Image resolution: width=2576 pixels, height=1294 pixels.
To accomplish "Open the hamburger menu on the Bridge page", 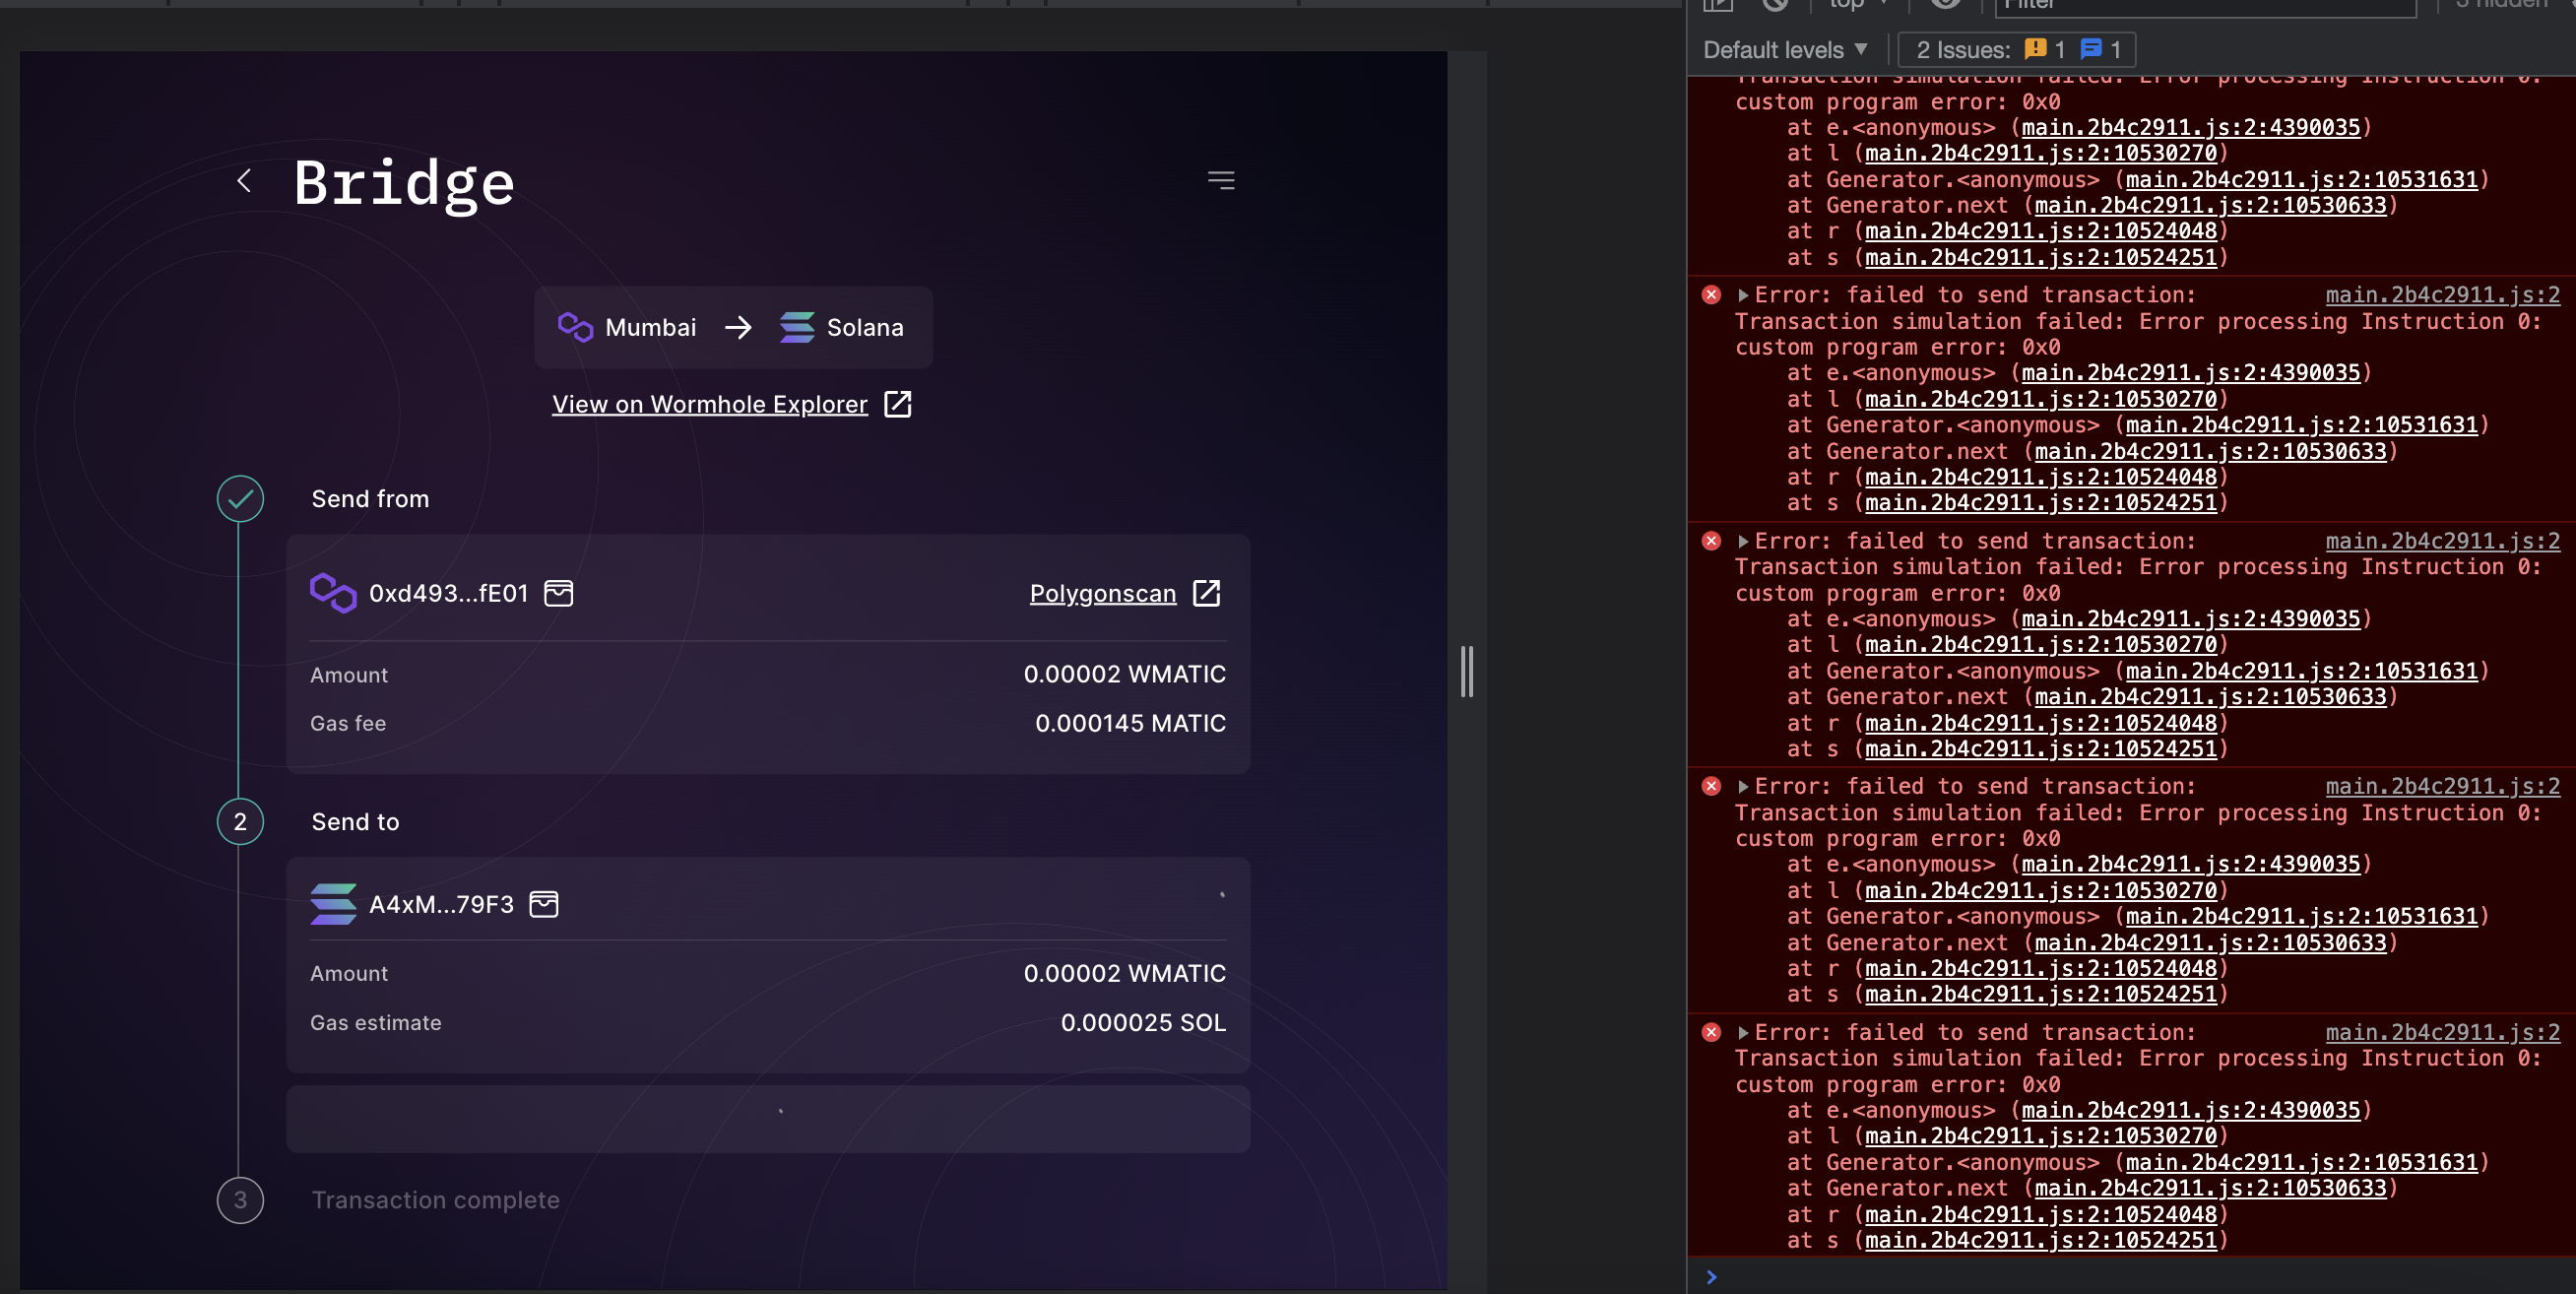I will click(1221, 180).
